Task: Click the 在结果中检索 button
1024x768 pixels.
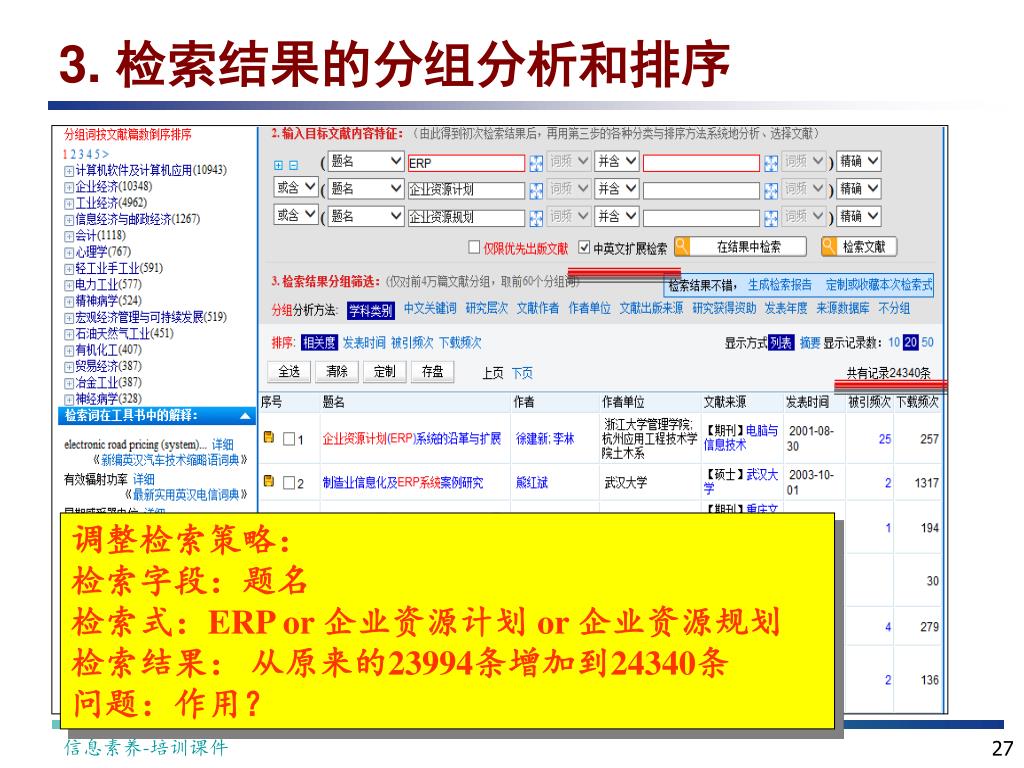Action: (741, 247)
